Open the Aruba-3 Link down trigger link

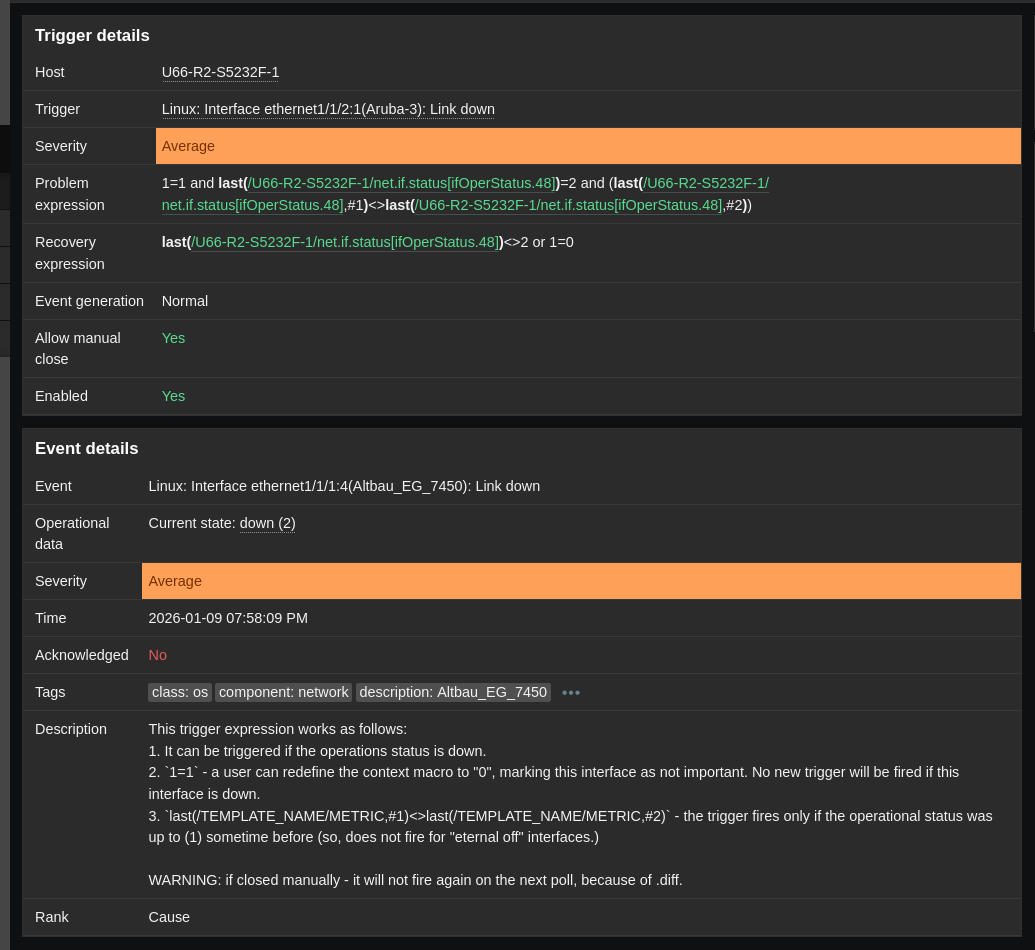click(x=328, y=109)
